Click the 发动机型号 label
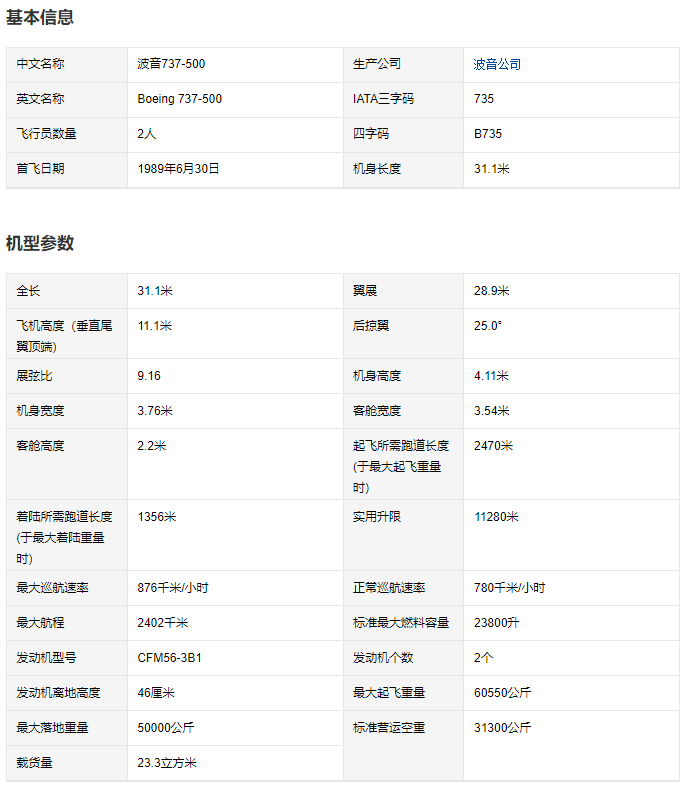 point(46,658)
